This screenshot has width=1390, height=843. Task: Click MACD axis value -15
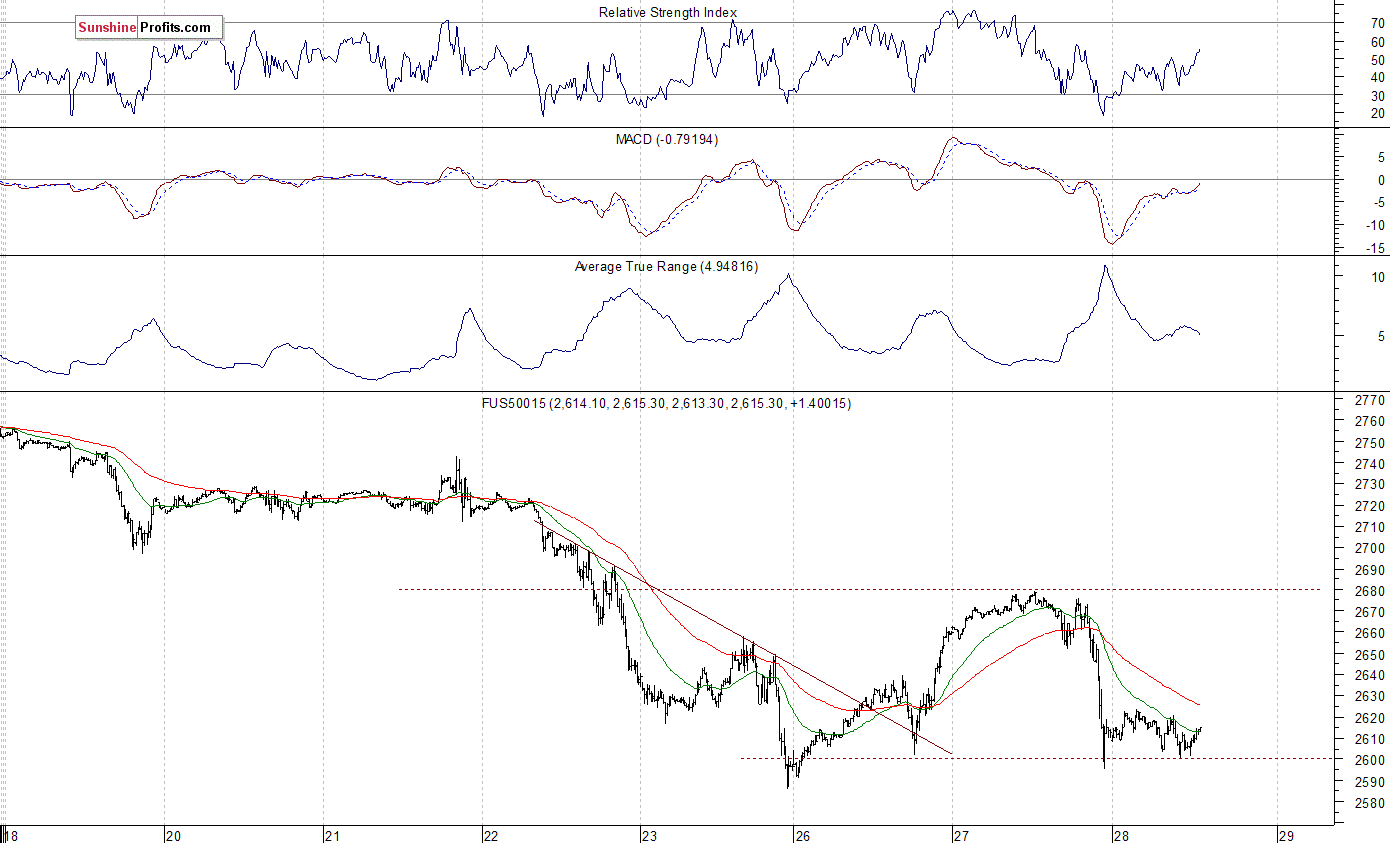tap(1377, 249)
